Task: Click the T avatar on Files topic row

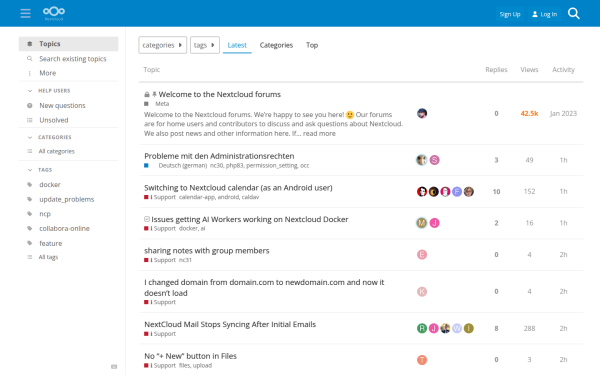Action: click(422, 360)
